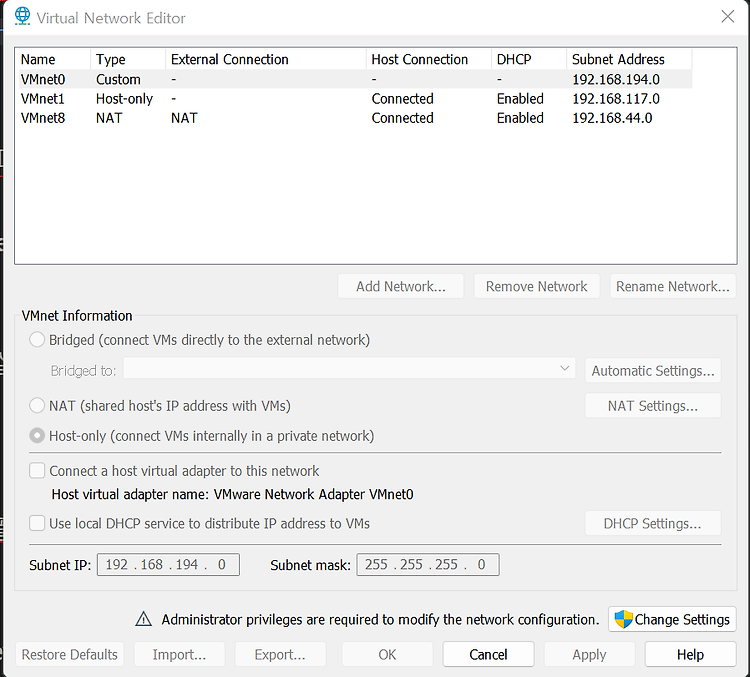Click the Host-only type cell
The width and height of the screenshot is (750, 677).
click(124, 99)
